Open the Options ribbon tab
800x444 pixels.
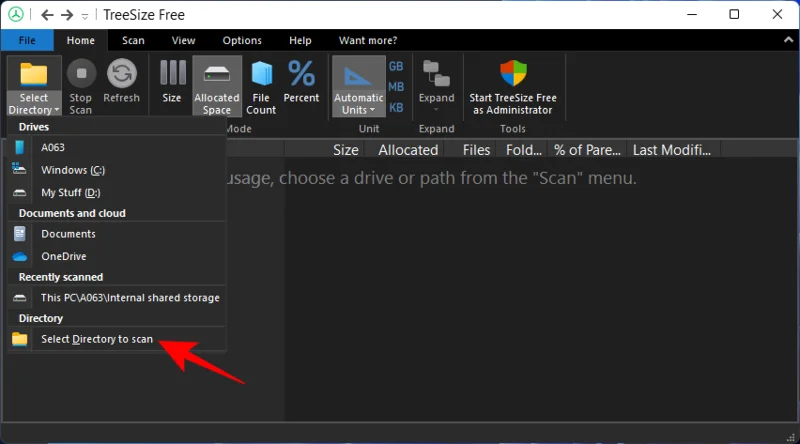pyautogui.click(x=242, y=40)
